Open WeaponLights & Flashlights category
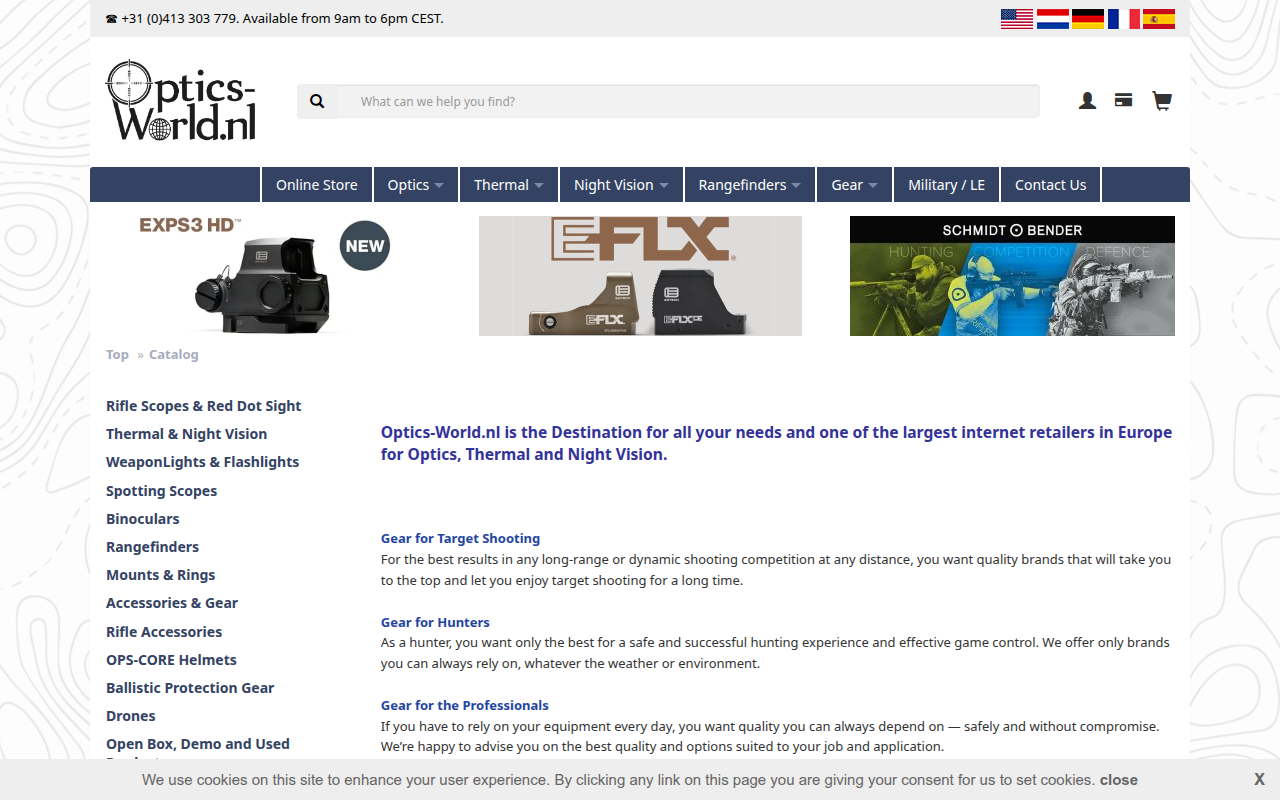The width and height of the screenshot is (1280, 800). point(203,462)
